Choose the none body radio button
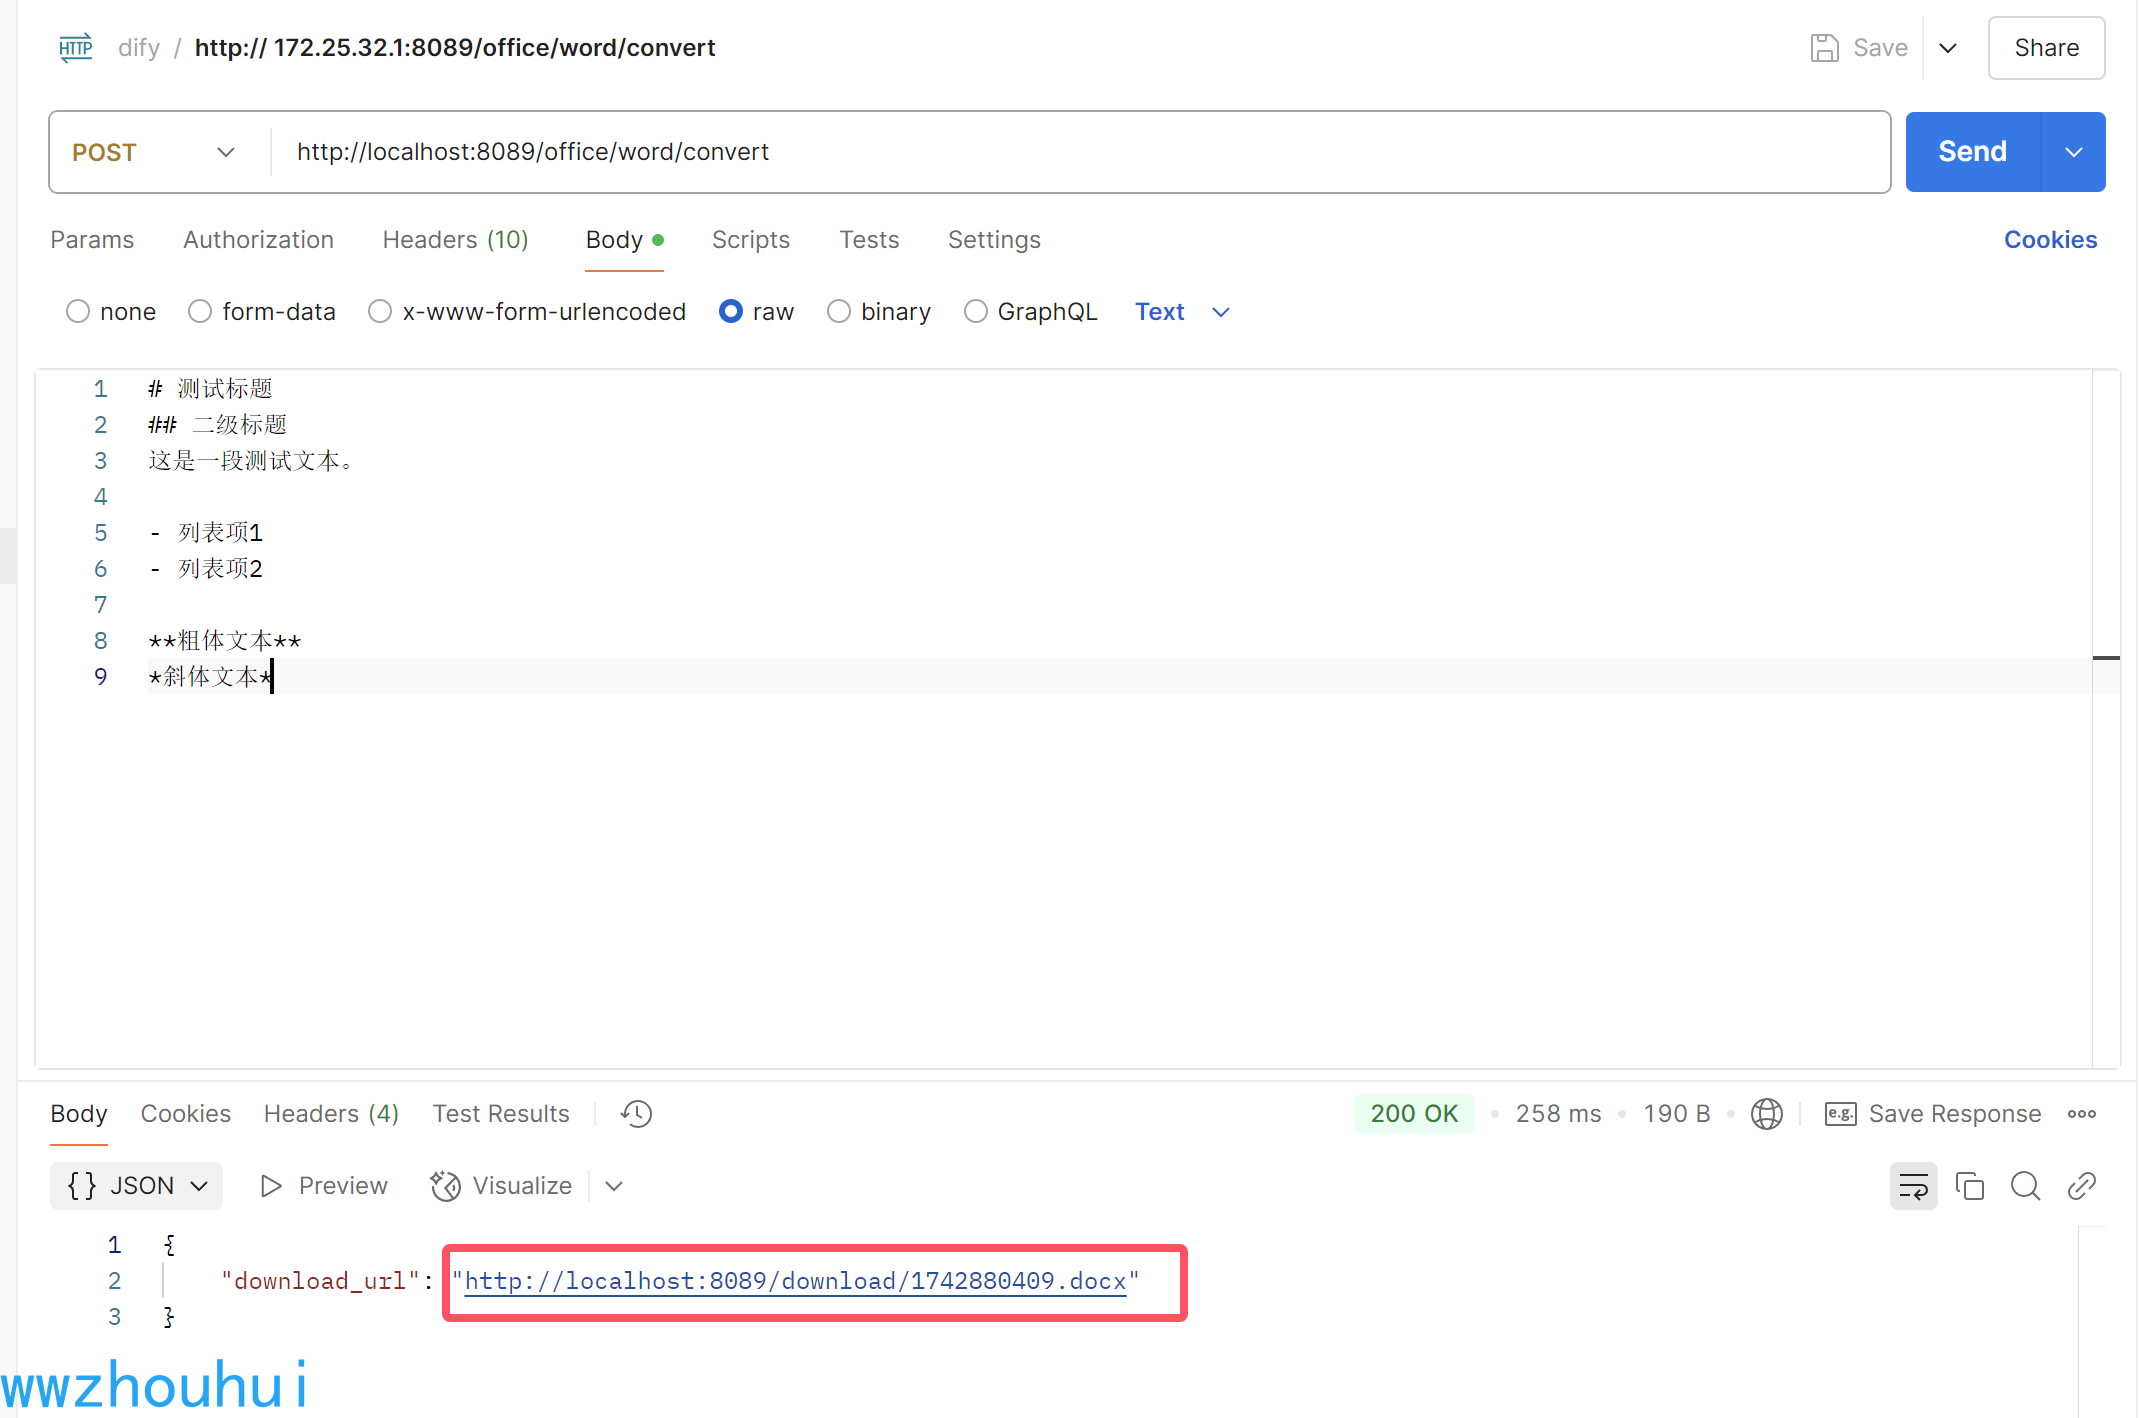 point(78,312)
